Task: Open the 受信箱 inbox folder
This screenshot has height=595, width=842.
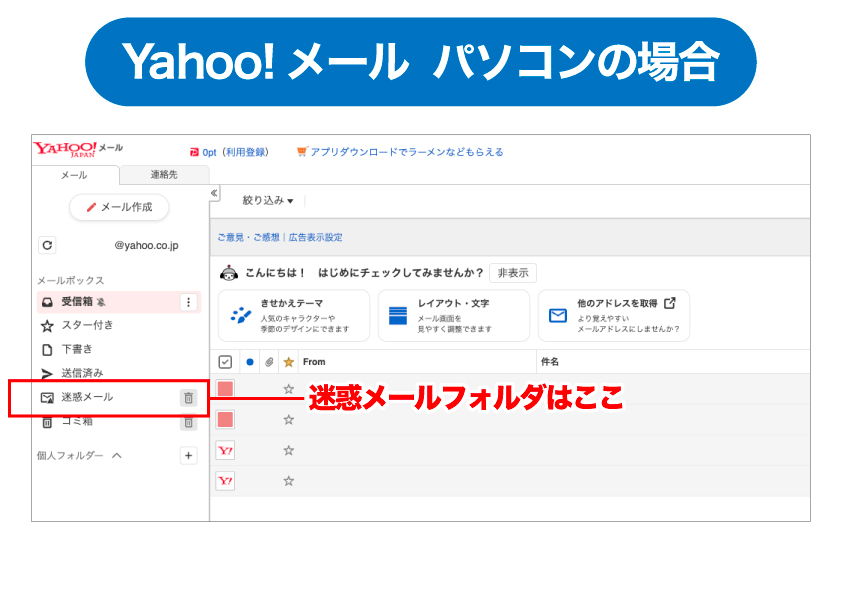Action: 118,302
